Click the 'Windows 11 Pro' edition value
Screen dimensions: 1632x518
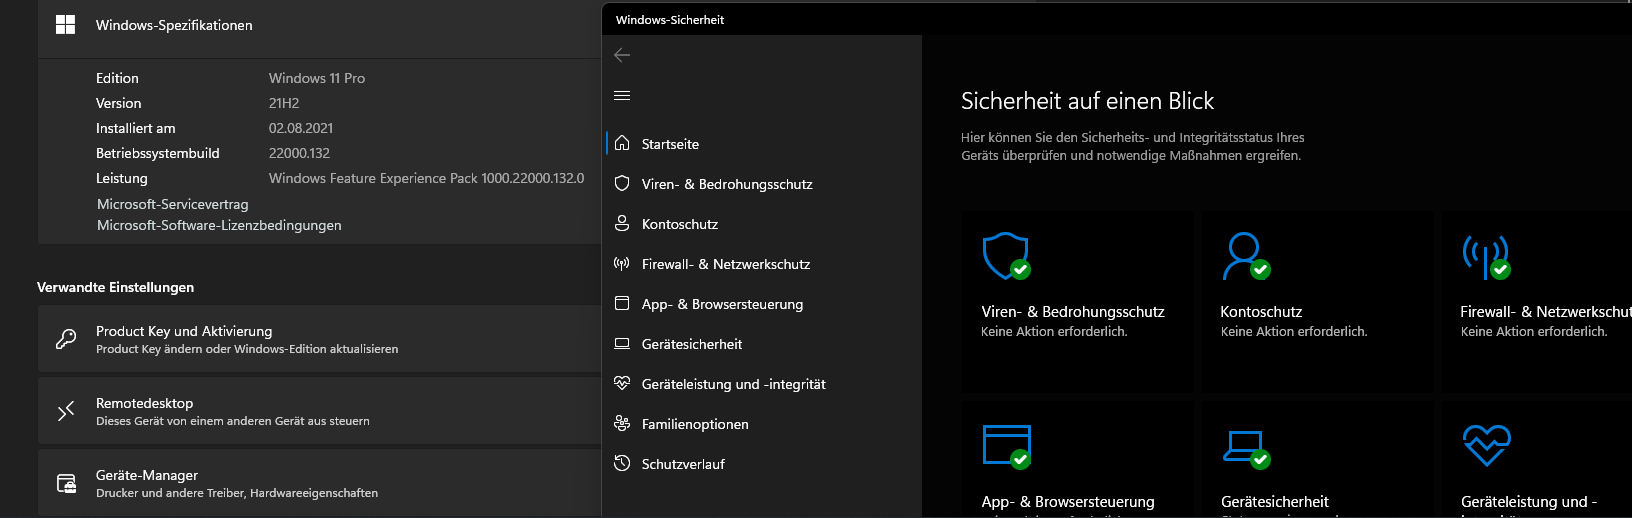click(x=317, y=78)
